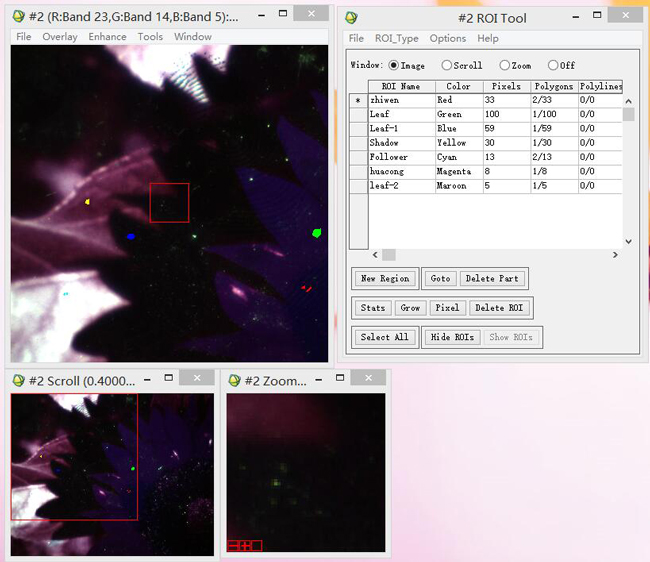Select the Zoom window radio button
650x562 pixels.
coord(504,65)
